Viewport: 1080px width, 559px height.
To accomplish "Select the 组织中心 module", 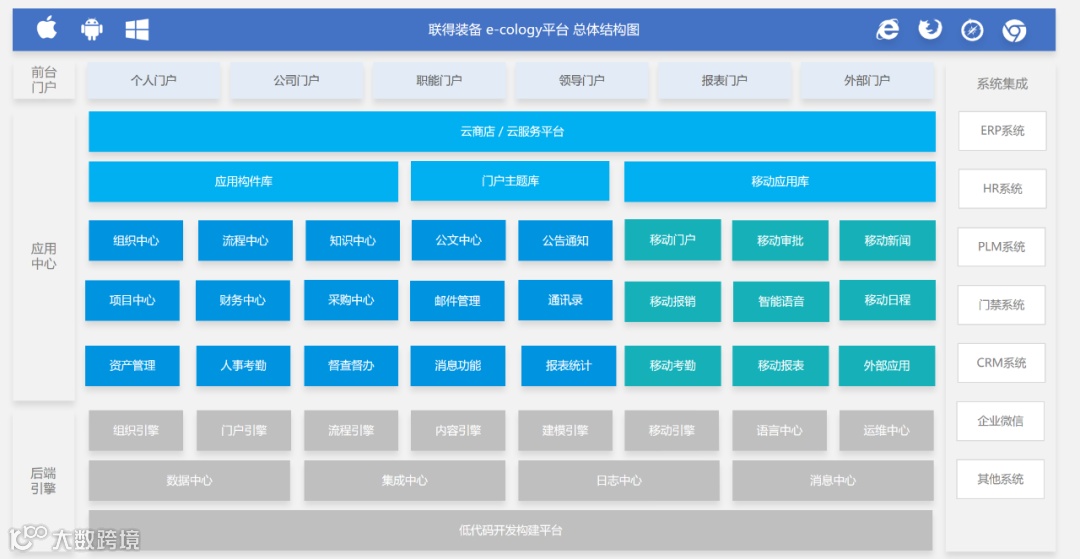I will [x=136, y=240].
